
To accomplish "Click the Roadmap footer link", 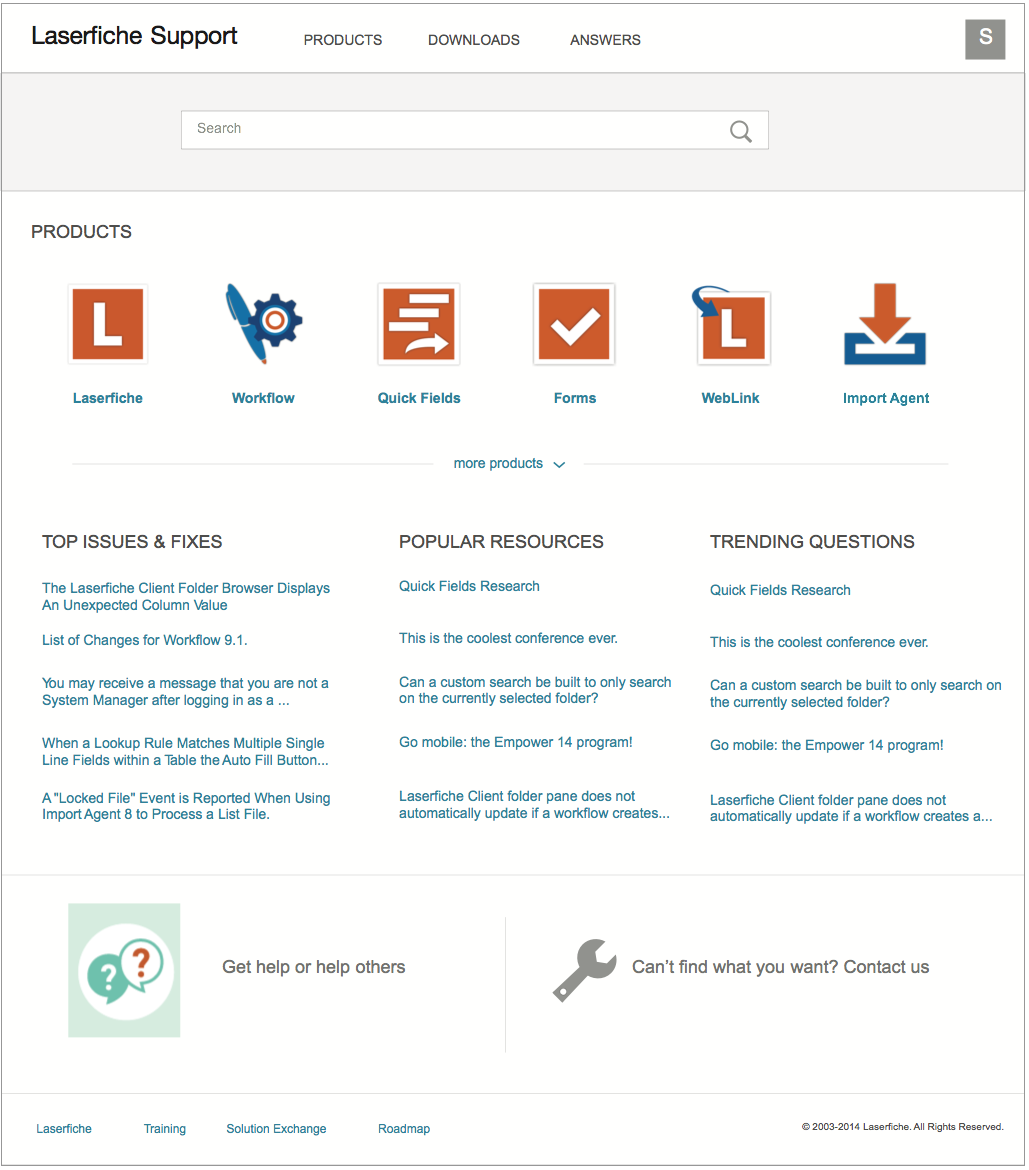I will (x=404, y=1129).
